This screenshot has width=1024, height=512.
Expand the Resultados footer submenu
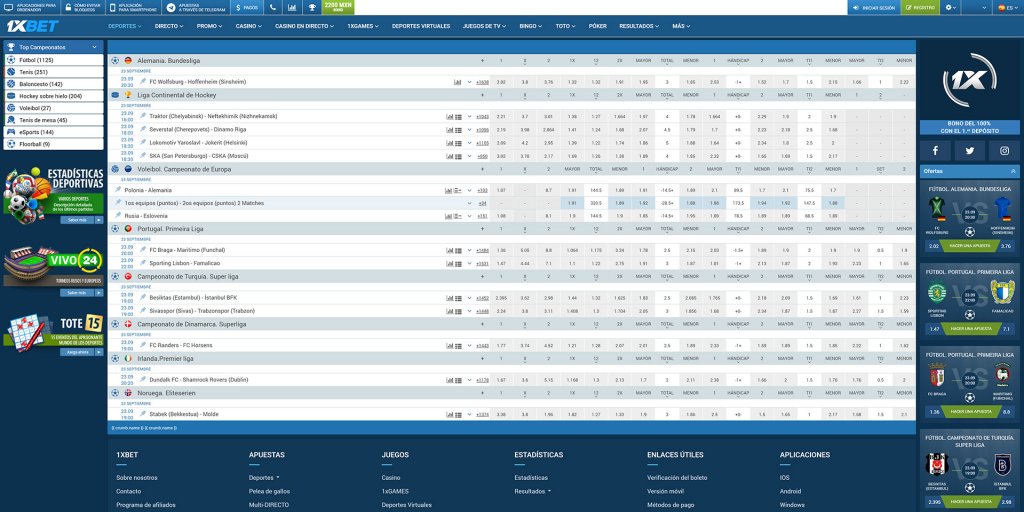point(549,491)
